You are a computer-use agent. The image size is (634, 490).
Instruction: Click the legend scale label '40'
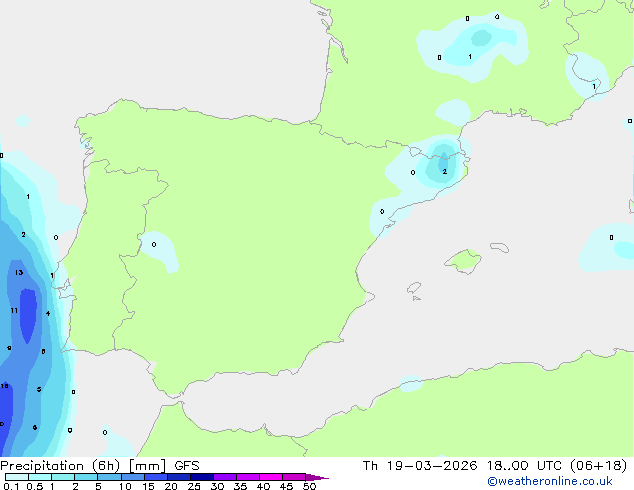(263, 486)
